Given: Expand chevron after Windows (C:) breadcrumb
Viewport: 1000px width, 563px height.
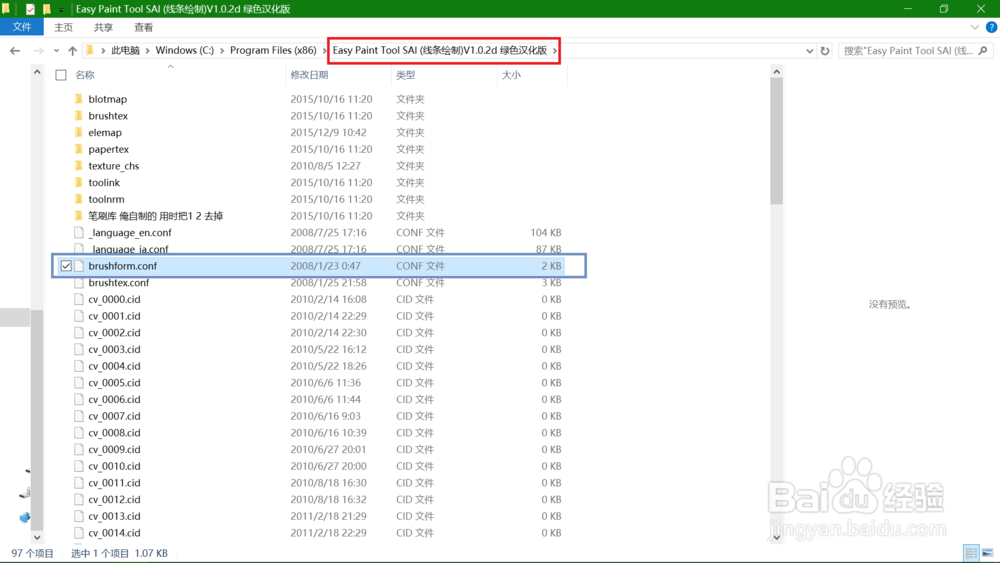Looking at the screenshot, I should tap(222, 50).
